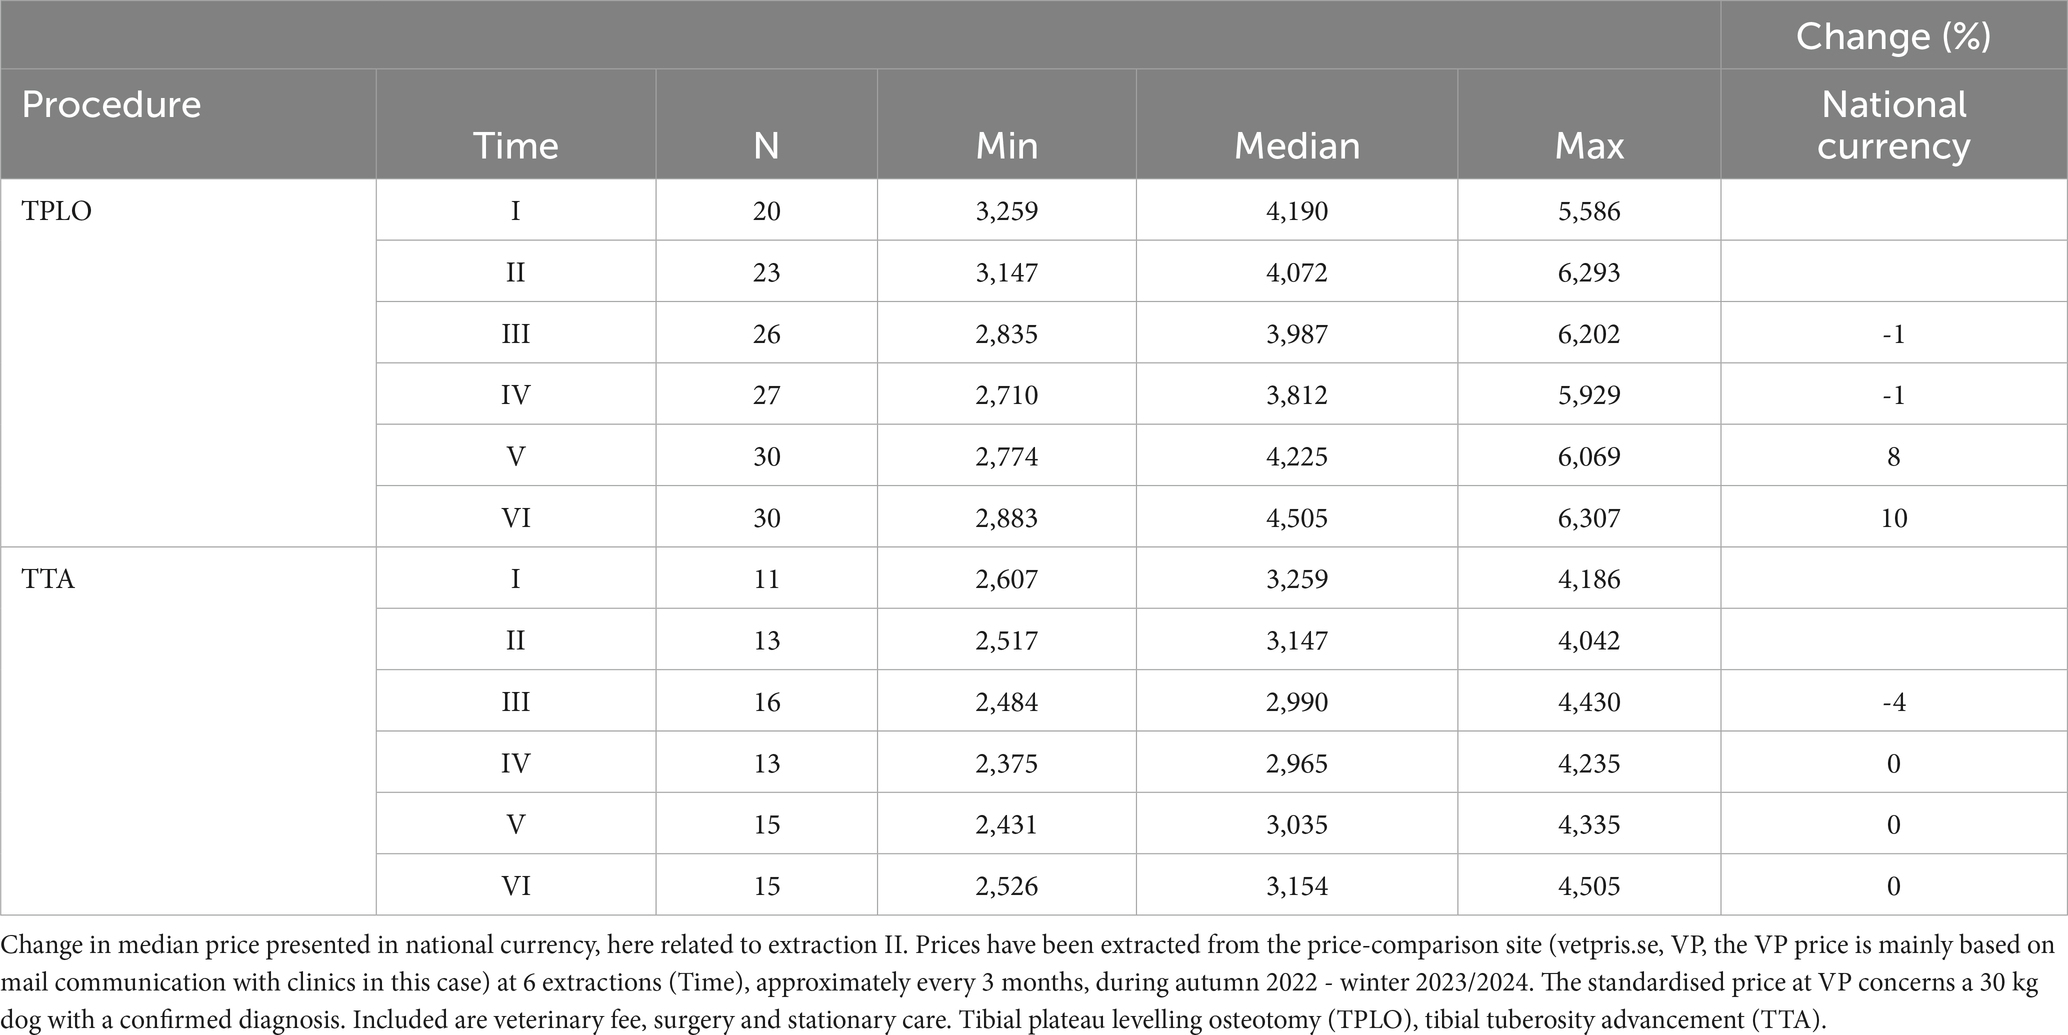Click the TTA procedure row label

point(48,579)
